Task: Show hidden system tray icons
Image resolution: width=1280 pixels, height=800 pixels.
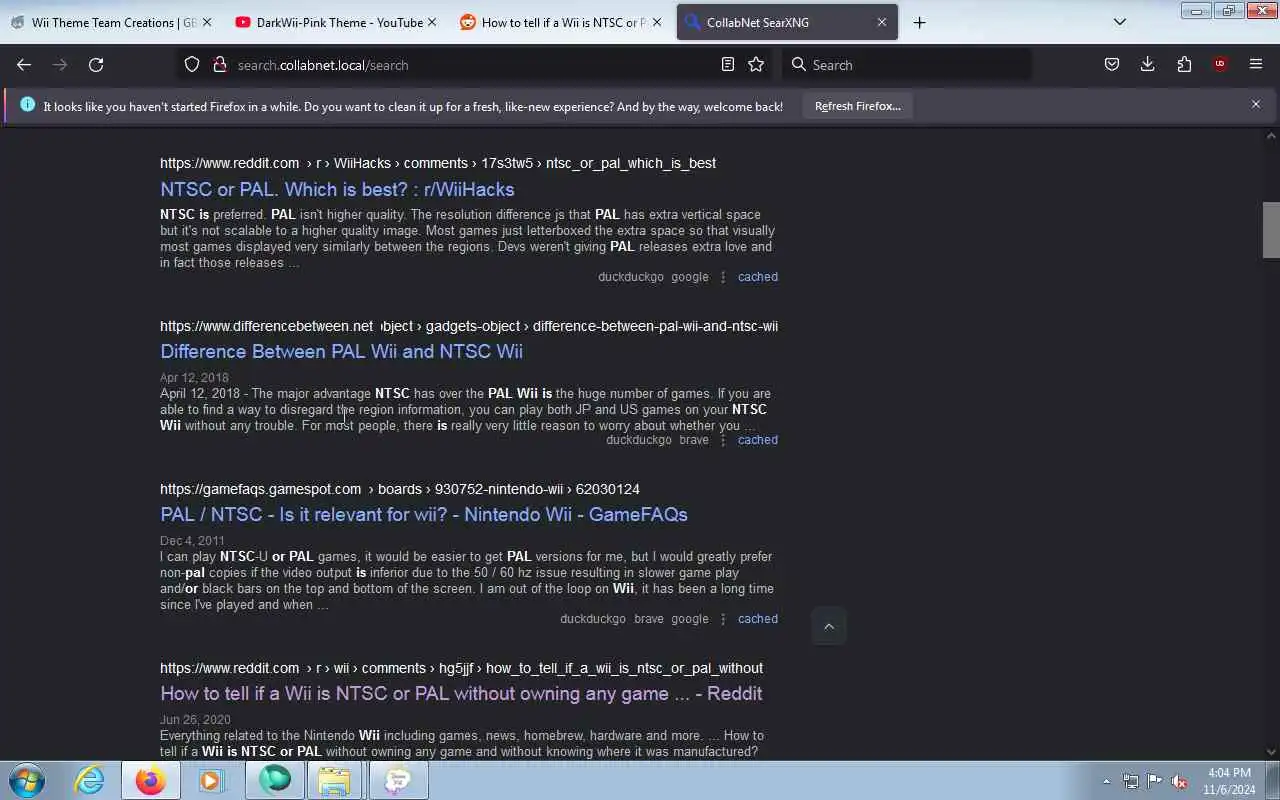Action: 1106,781
